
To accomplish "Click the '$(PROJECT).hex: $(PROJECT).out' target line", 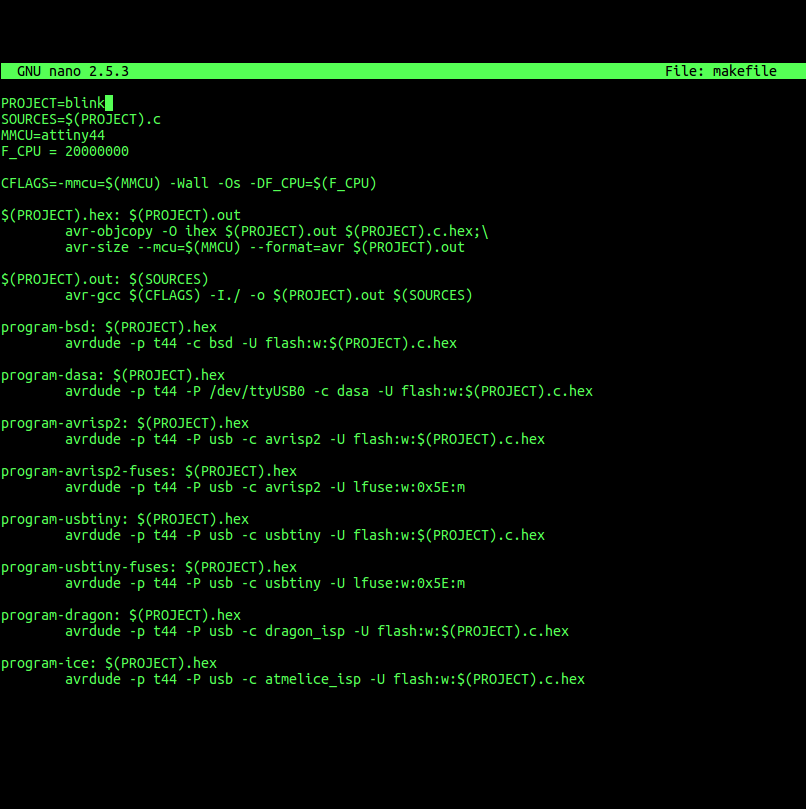I will [x=121, y=215].
